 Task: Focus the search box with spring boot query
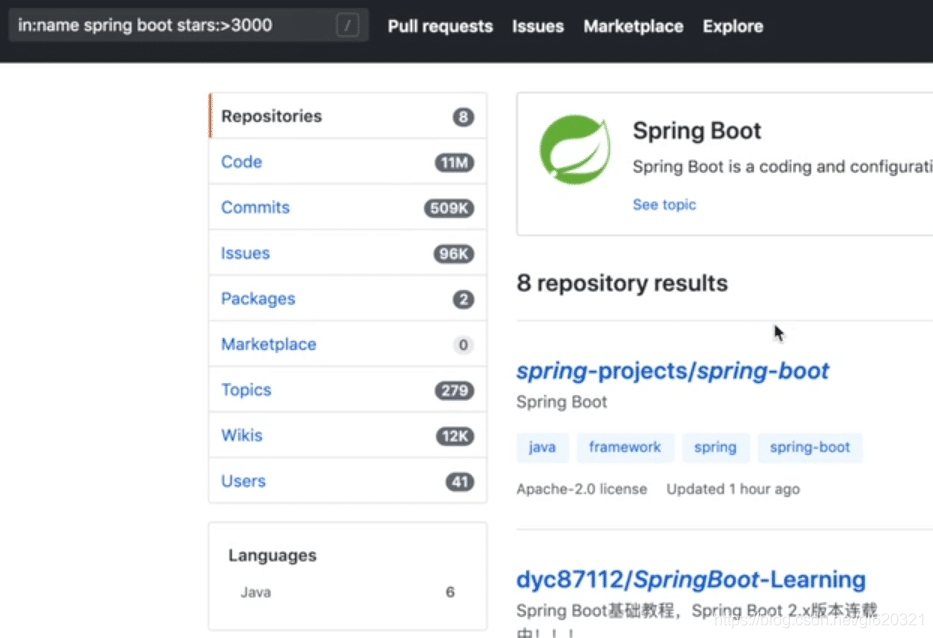coord(189,25)
